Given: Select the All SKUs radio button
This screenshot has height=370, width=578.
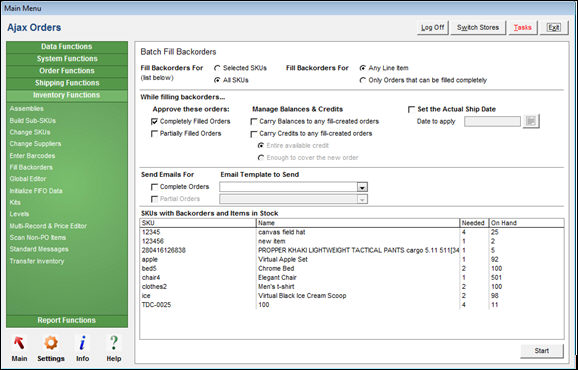Looking at the screenshot, I should tap(217, 80).
